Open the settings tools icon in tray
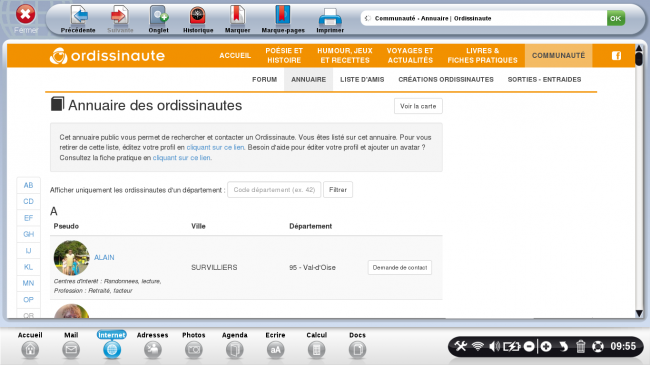This screenshot has width=650, height=365. click(x=461, y=346)
